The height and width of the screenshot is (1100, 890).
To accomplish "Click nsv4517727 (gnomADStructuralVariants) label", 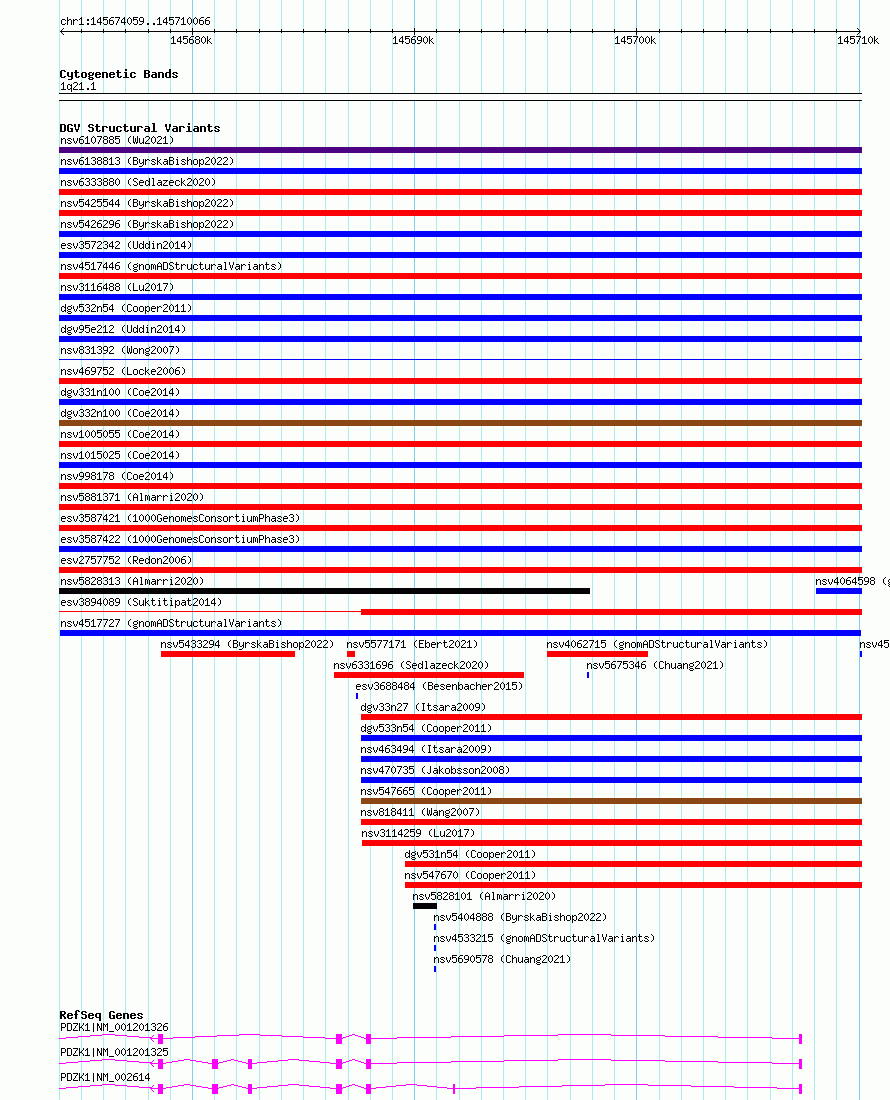I will (171, 624).
